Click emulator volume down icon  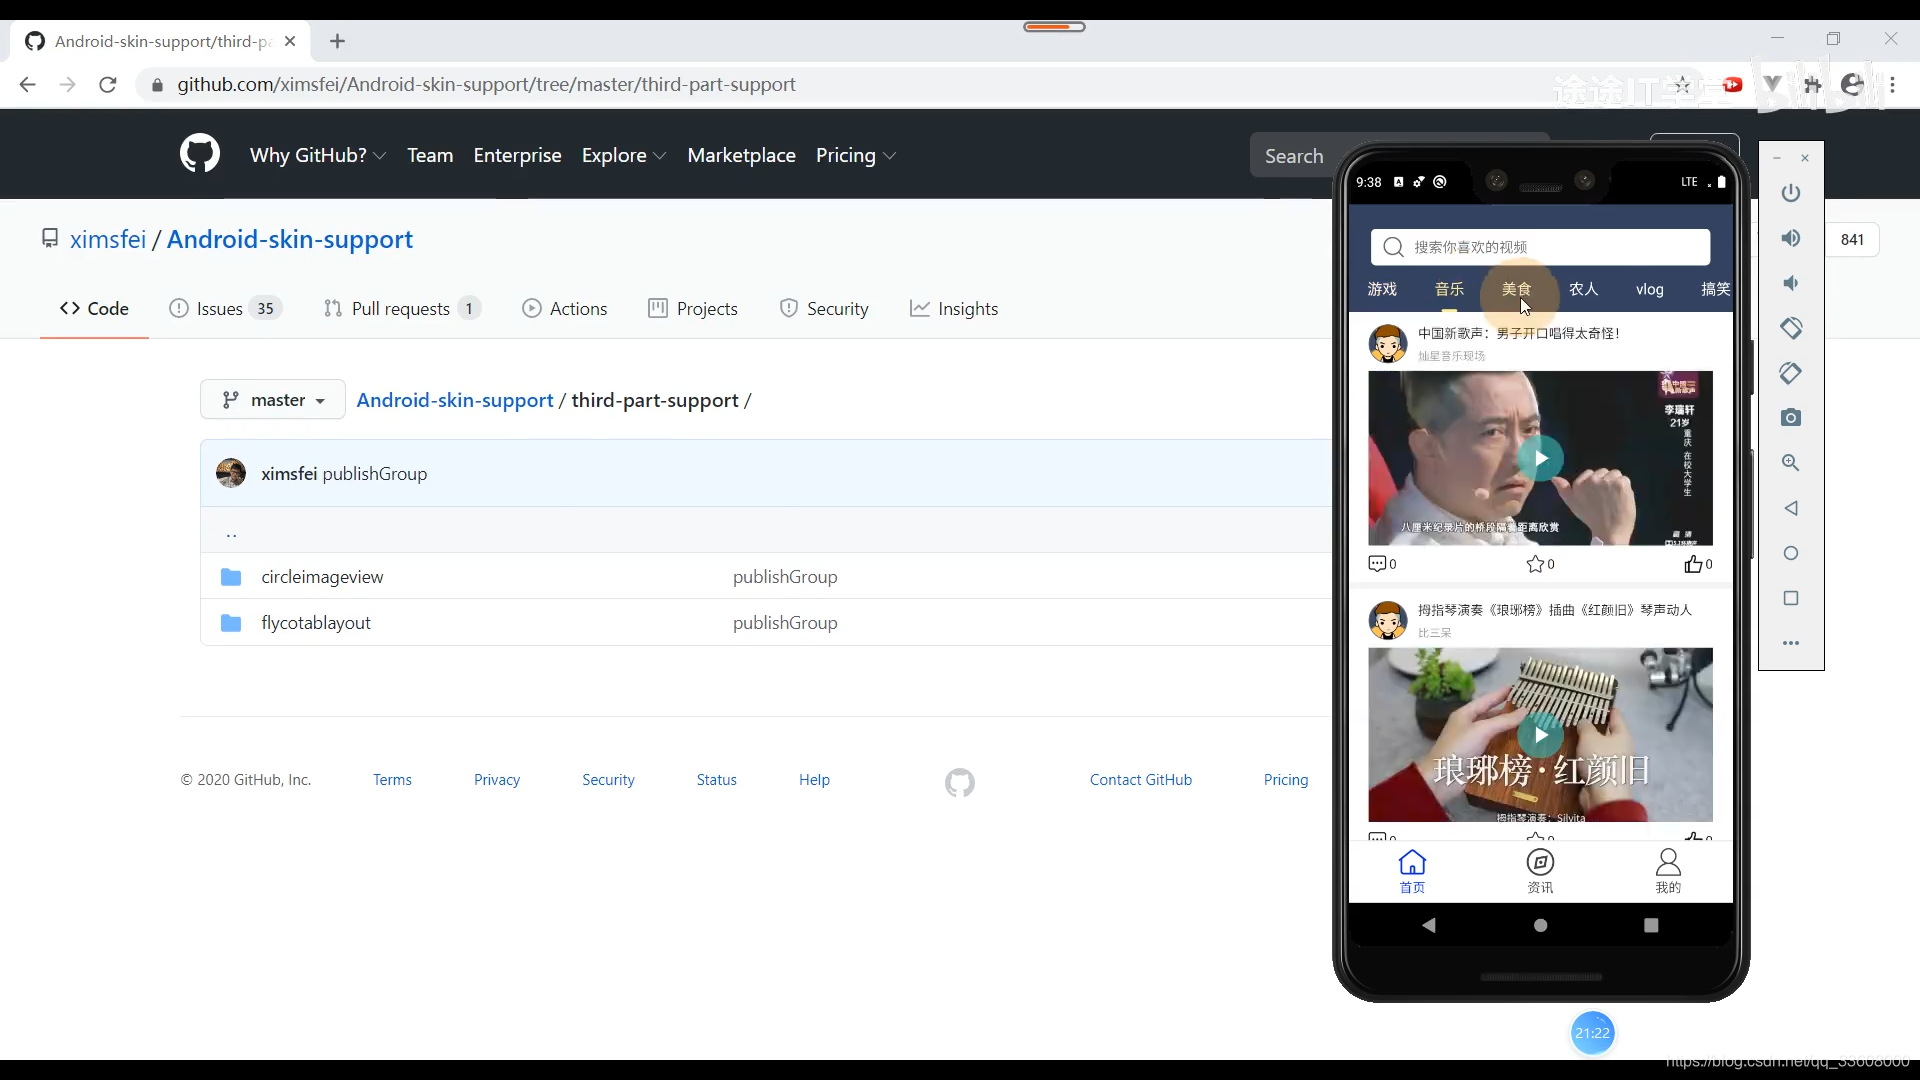(x=1791, y=283)
